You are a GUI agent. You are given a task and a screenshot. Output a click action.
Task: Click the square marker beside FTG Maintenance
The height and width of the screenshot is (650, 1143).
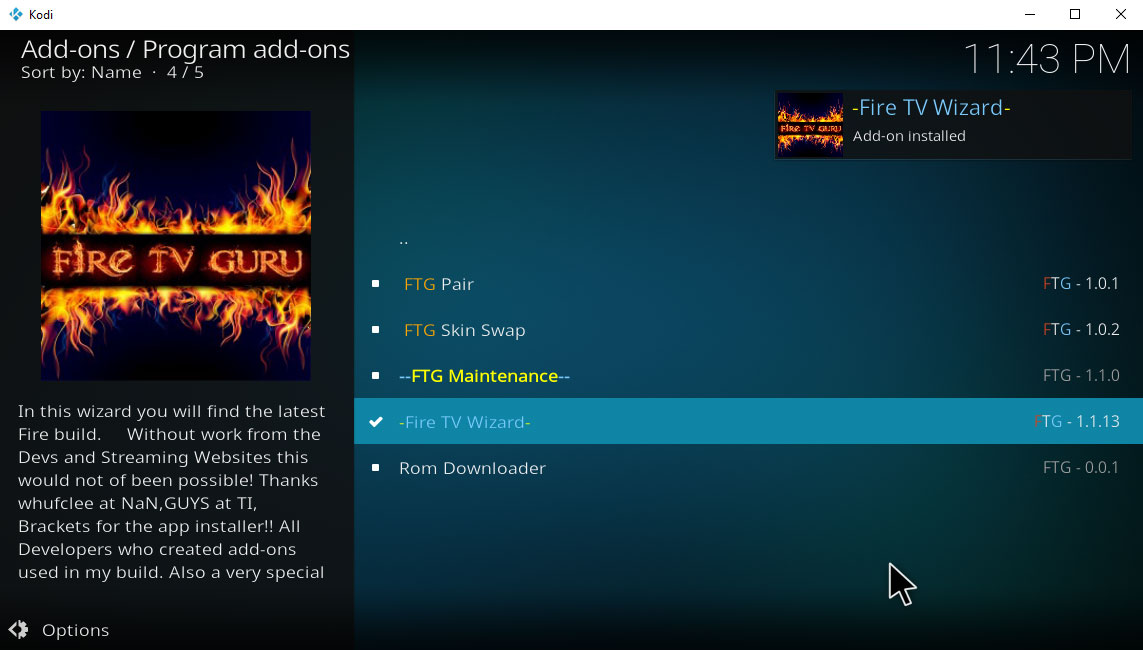(376, 376)
